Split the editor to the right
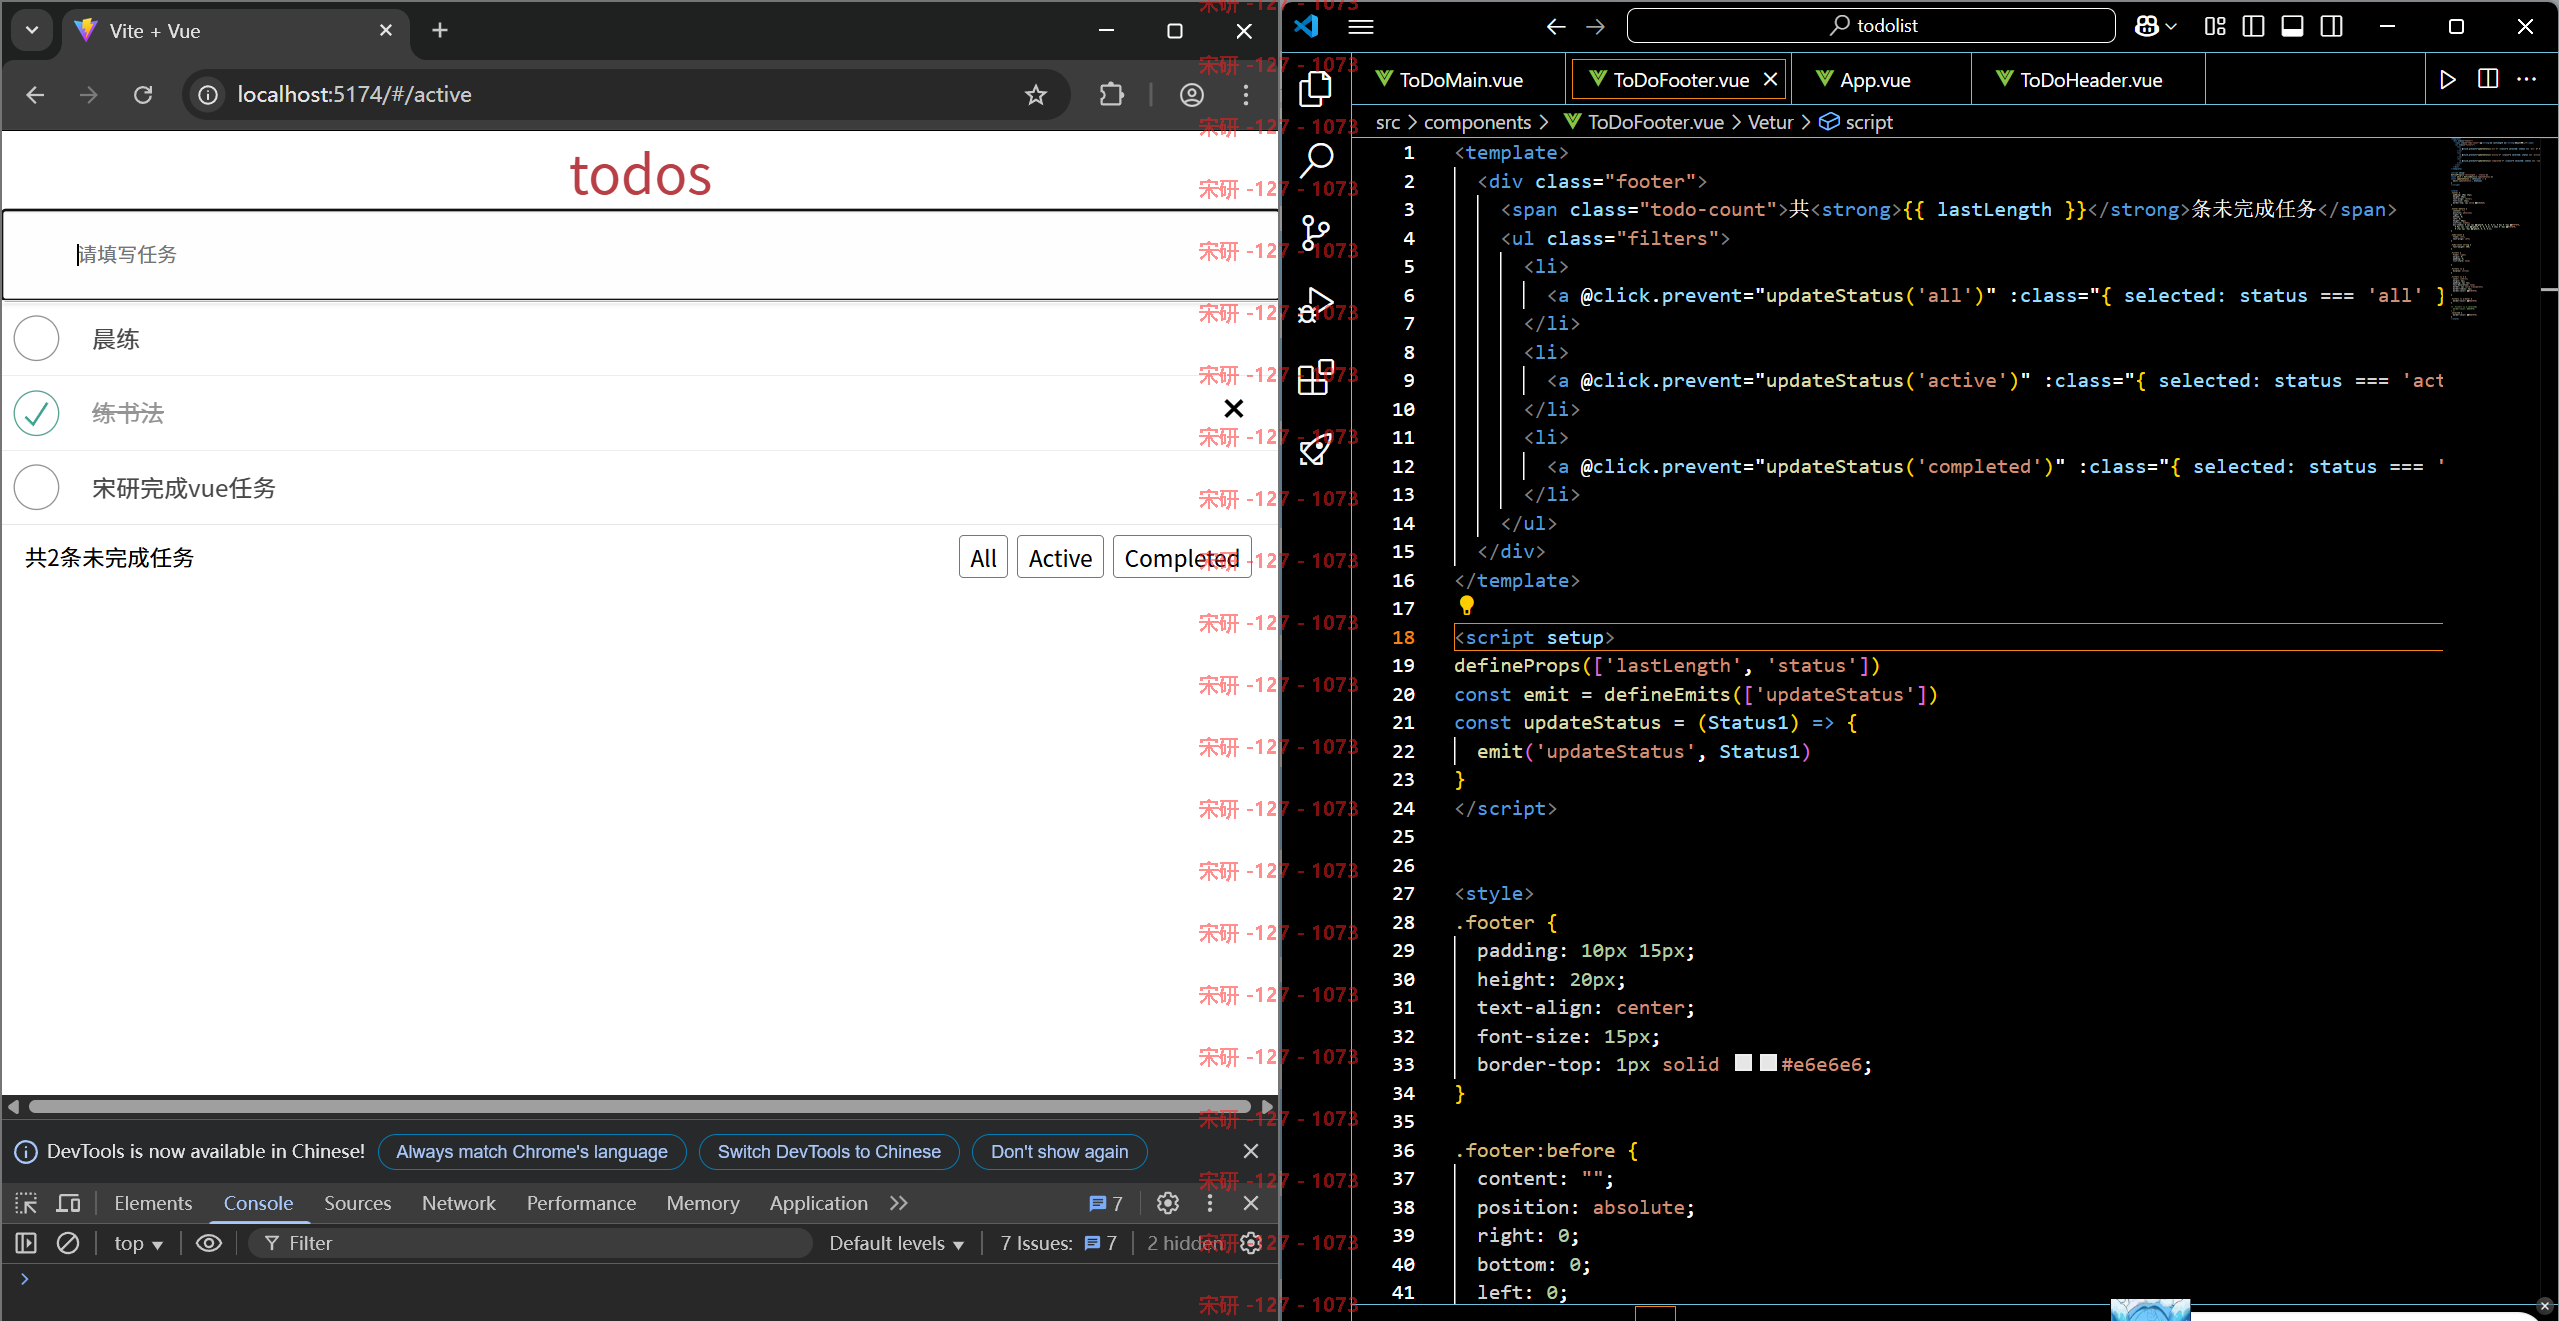This screenshot has height=1321, width=2559. pos(2488,79)
